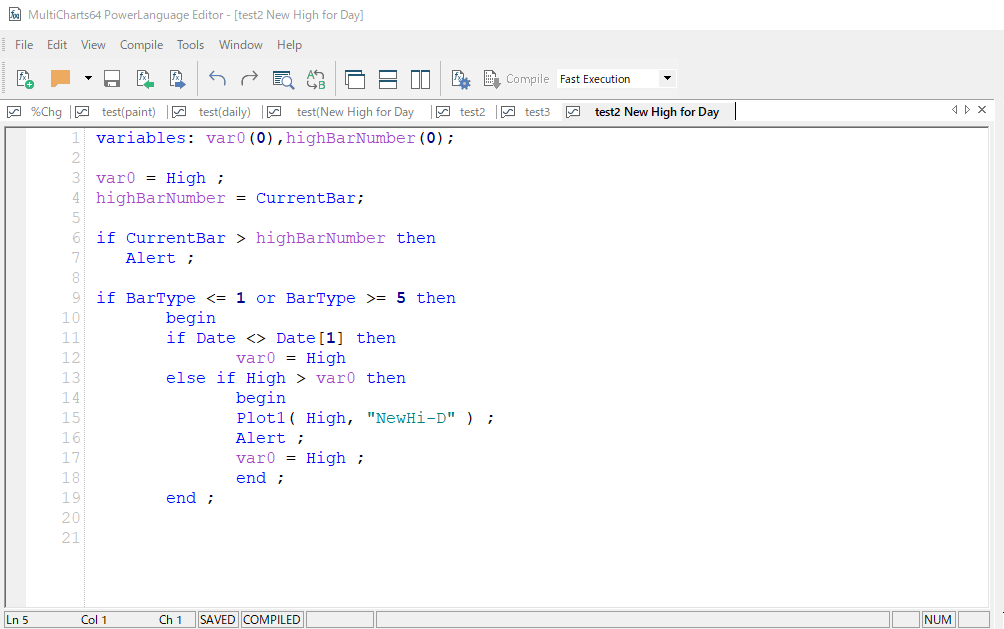This screenshot has height=629, width=1004.
Task: Click the "else if High > var0 then" line
Action: 286,378
